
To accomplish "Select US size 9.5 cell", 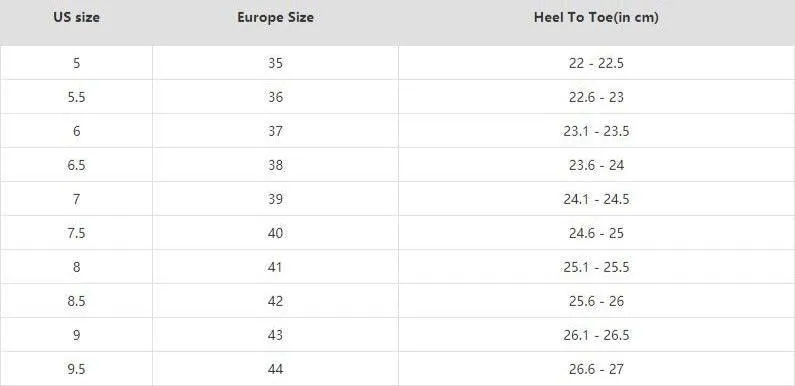I will point(76,369).
